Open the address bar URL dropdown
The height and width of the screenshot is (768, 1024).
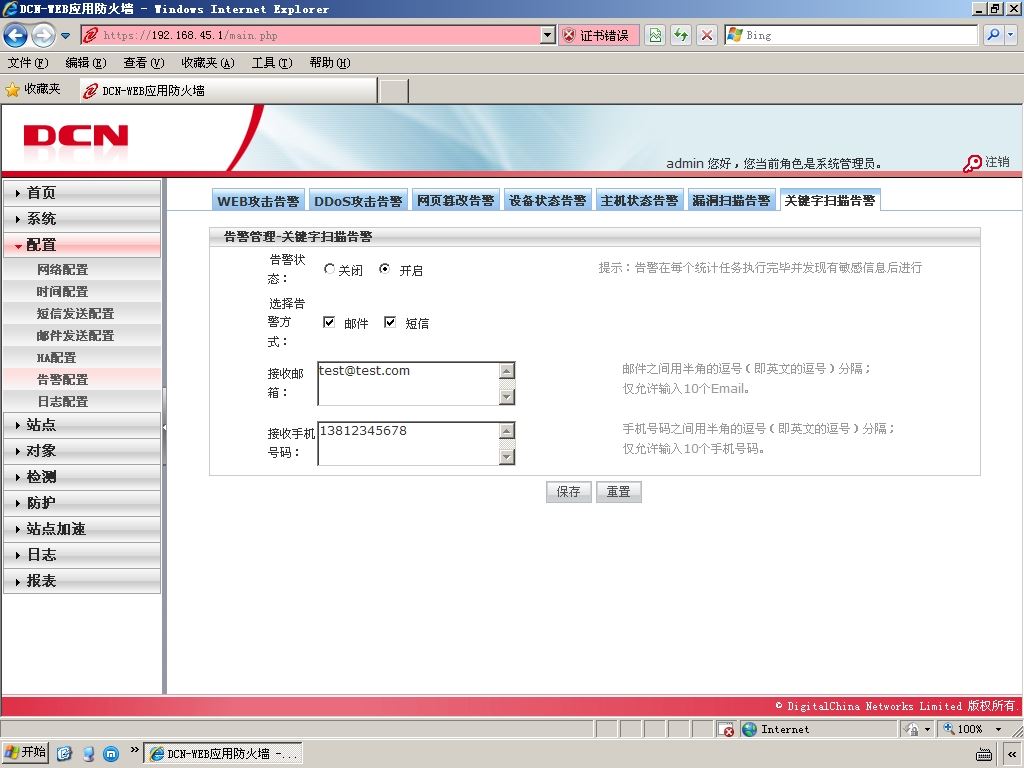coord(548,35)
